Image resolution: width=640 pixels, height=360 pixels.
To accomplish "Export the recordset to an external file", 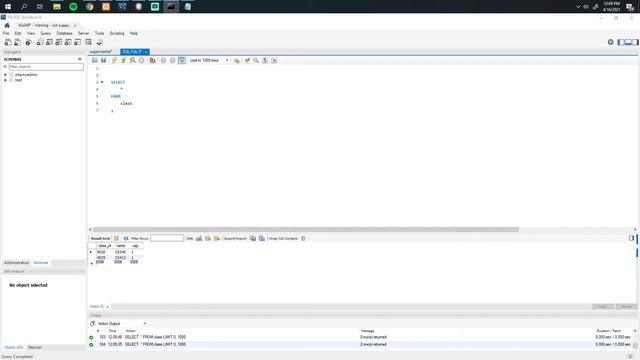I will (x=253, y=238).
